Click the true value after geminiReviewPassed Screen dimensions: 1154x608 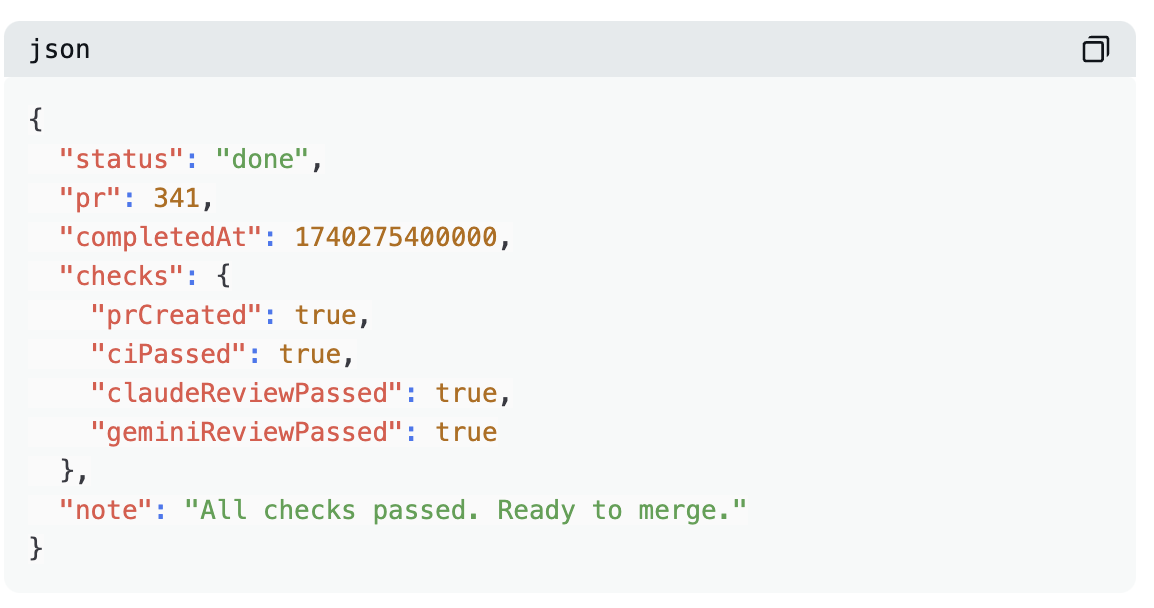(467, 432)
